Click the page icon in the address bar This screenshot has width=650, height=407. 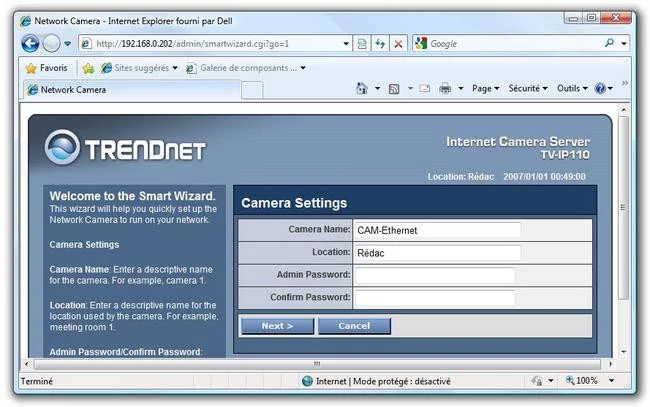pos(86,44)
